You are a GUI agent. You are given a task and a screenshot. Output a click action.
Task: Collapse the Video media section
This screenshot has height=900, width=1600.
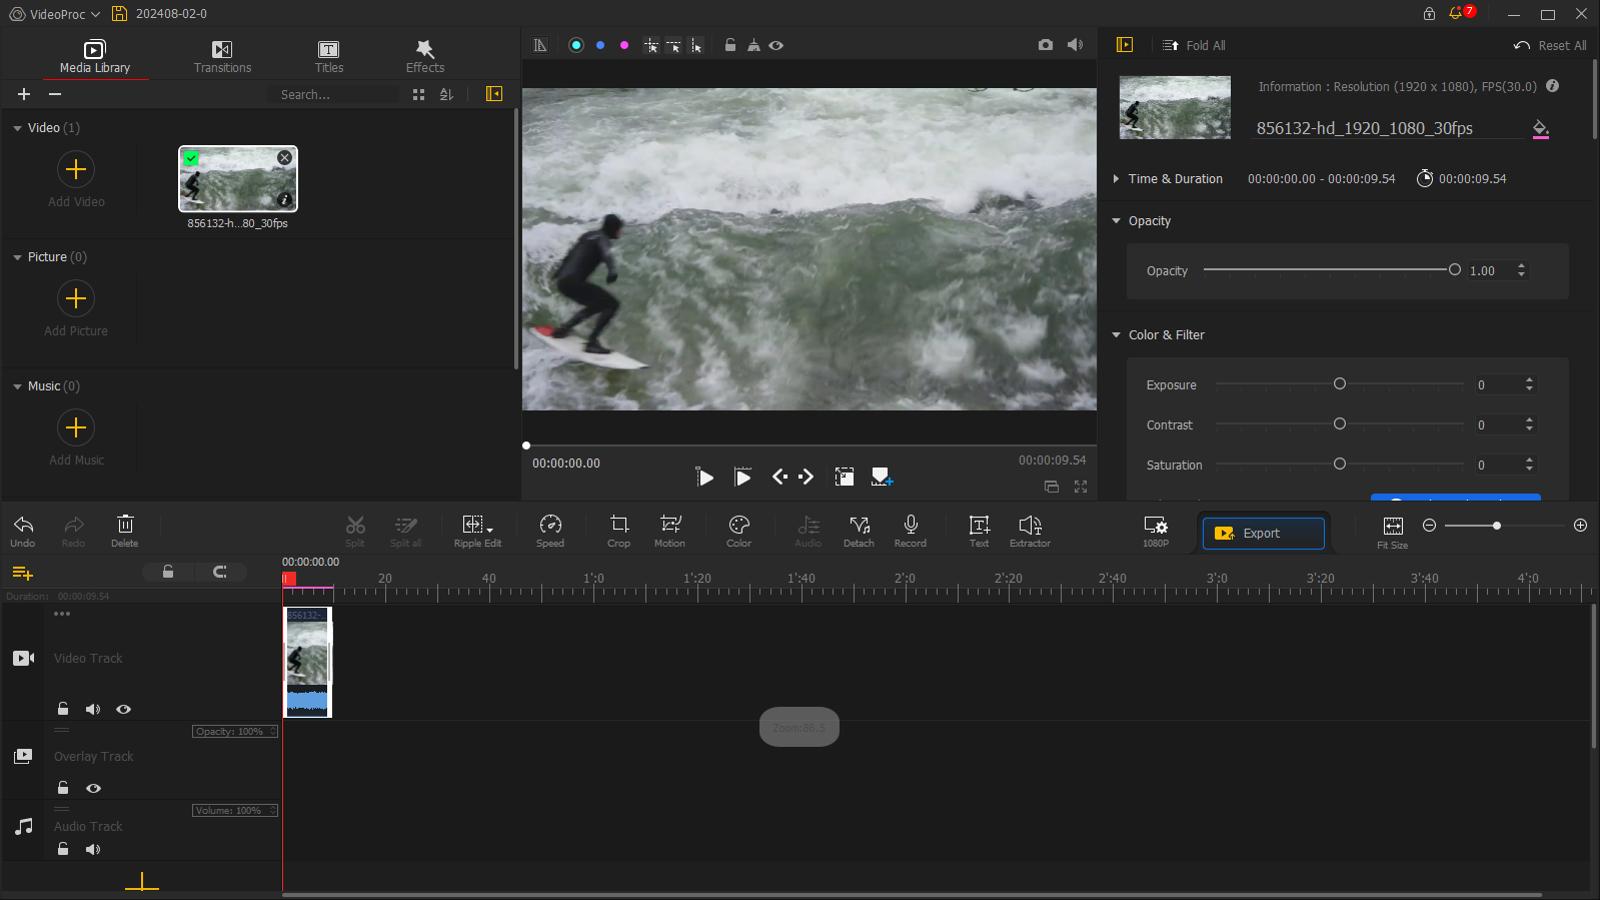click(x=16, y=127)
